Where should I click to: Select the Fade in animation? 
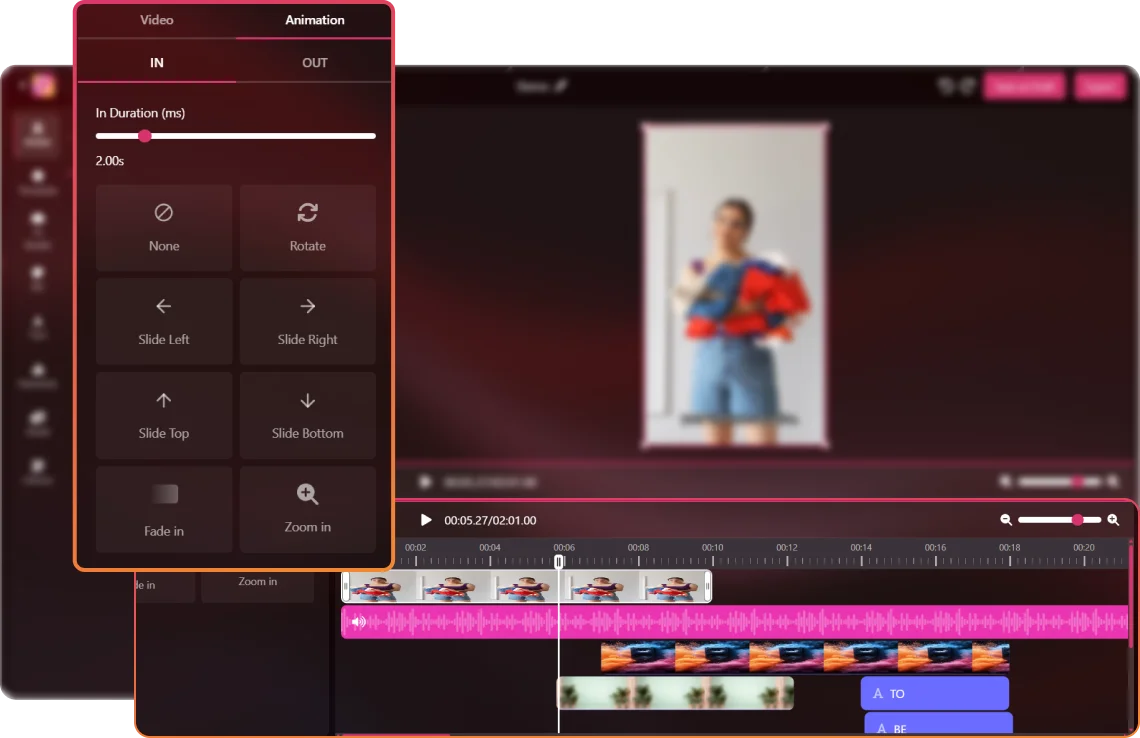point(164,509)
